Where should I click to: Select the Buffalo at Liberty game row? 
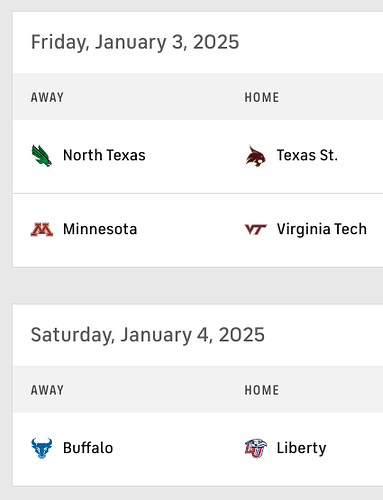(x=198, y=449)
